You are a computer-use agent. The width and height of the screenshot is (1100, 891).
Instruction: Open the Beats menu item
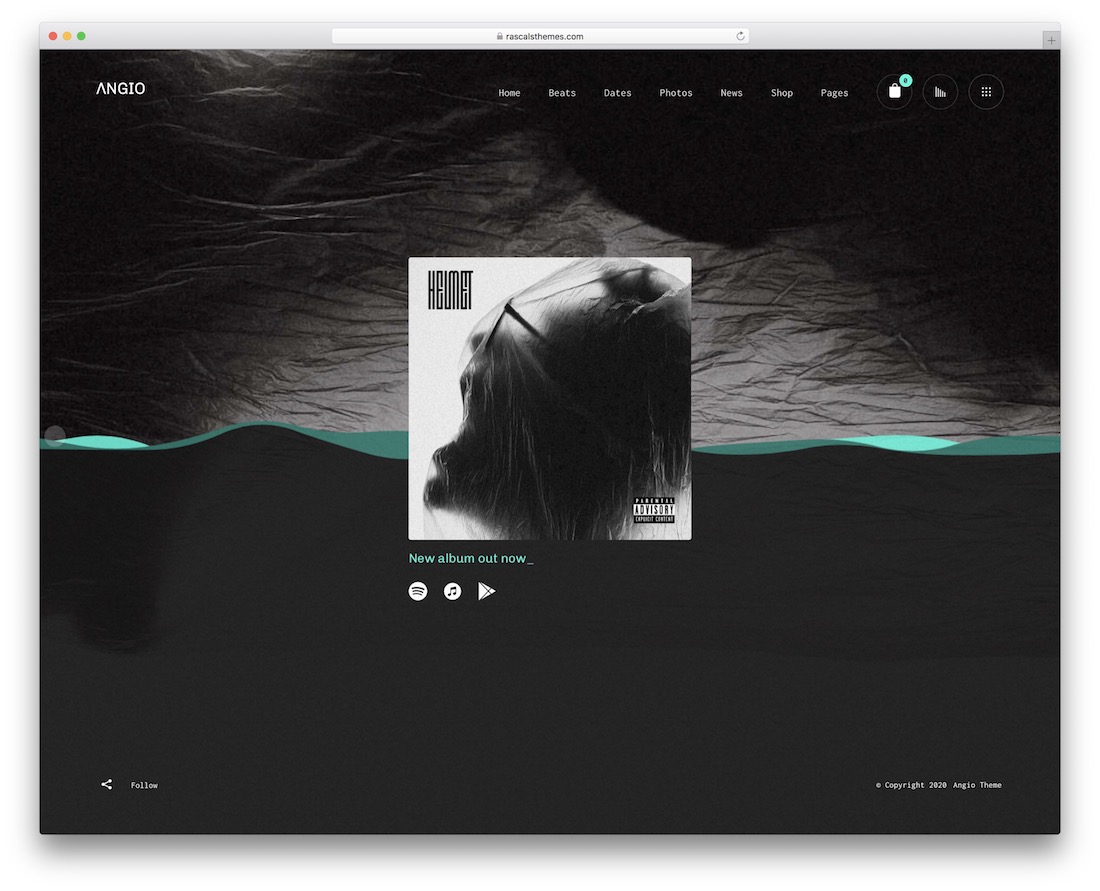[x=562, y=93]
